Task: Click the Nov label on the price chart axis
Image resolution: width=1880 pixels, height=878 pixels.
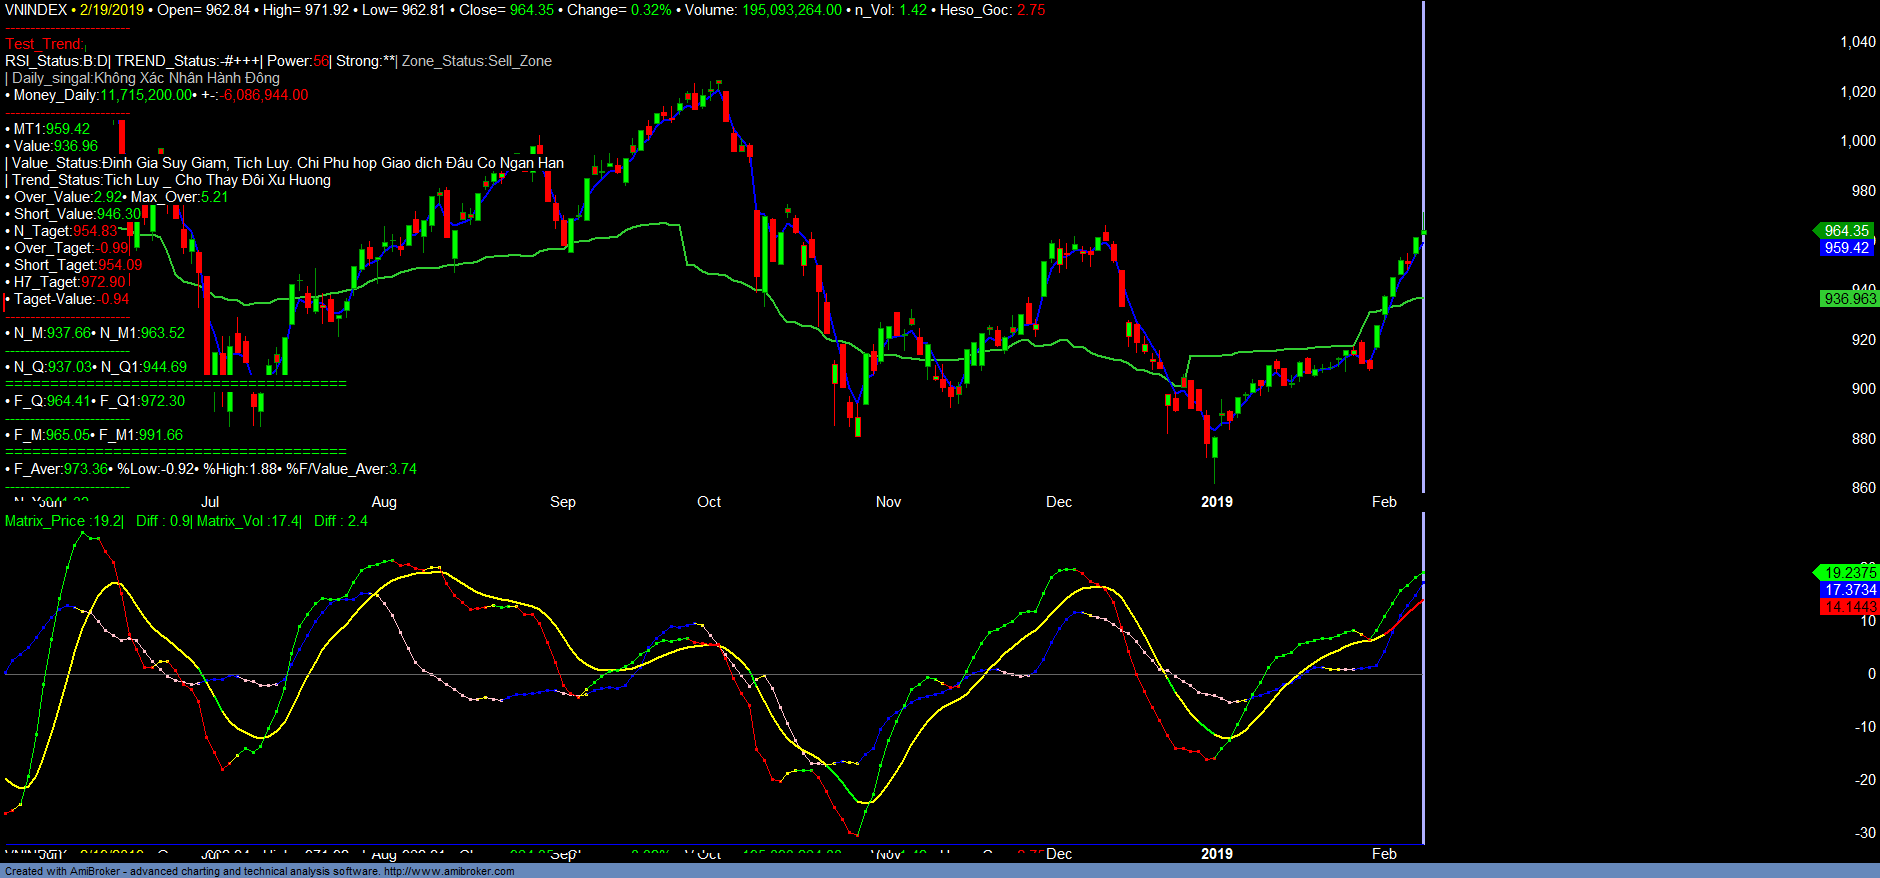Action: coord(888,502)
